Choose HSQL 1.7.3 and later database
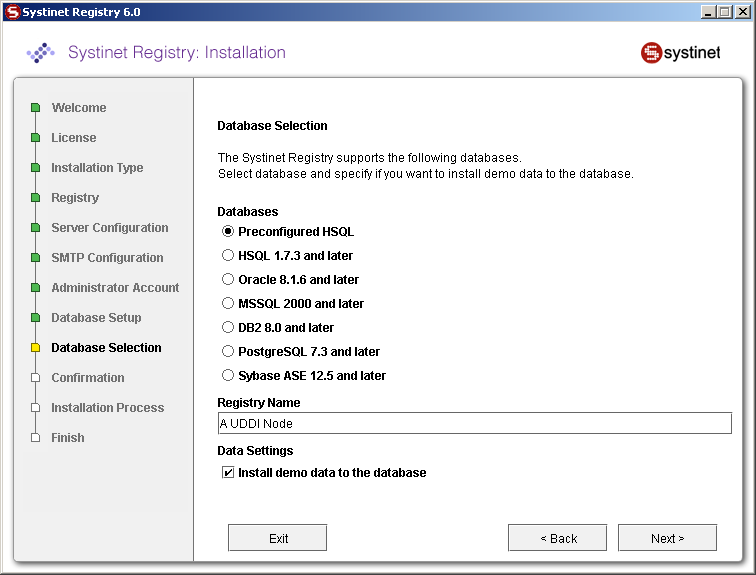 click(x=228, y=255)
